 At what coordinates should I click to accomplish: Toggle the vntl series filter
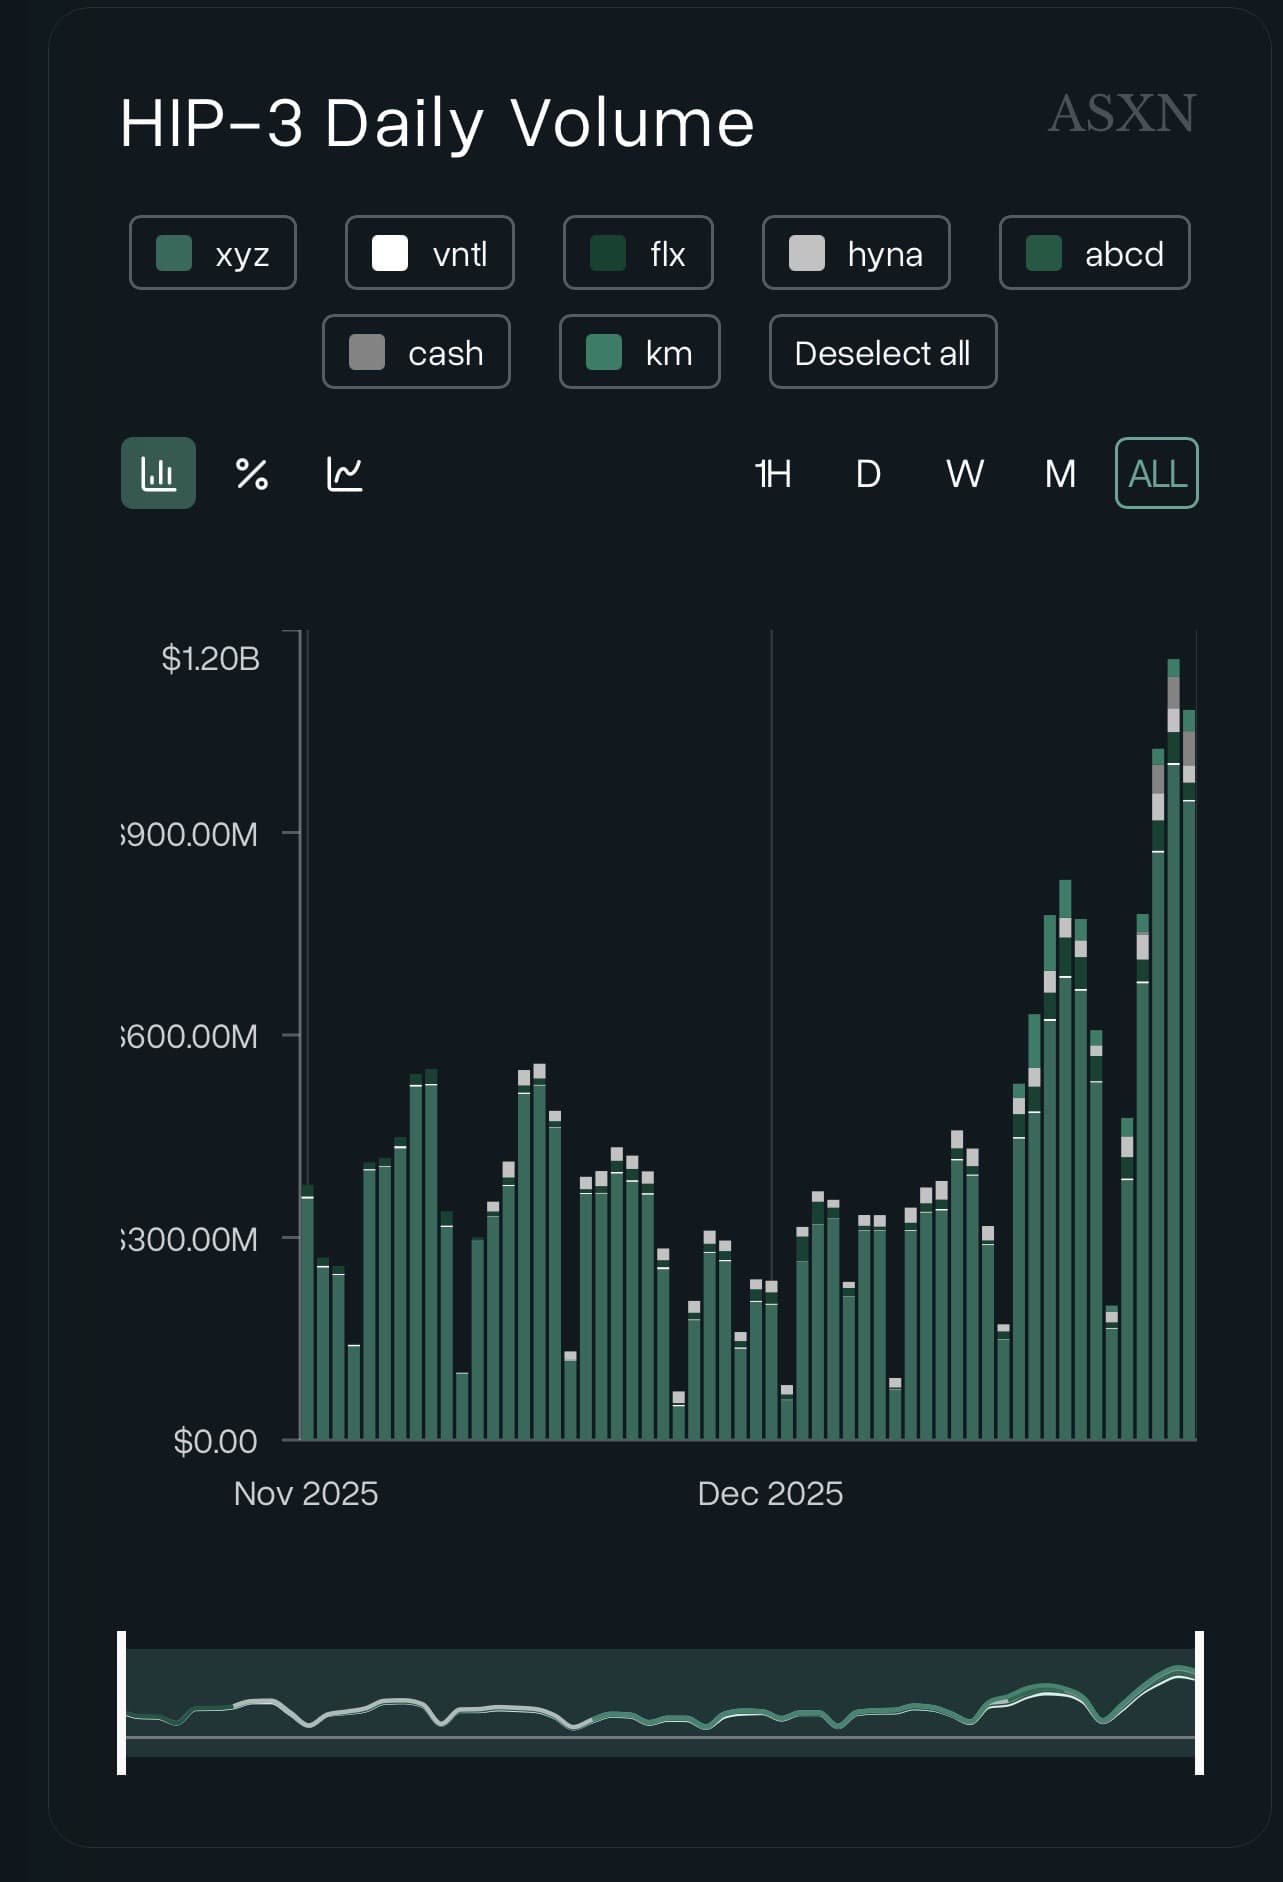point(430,253)
